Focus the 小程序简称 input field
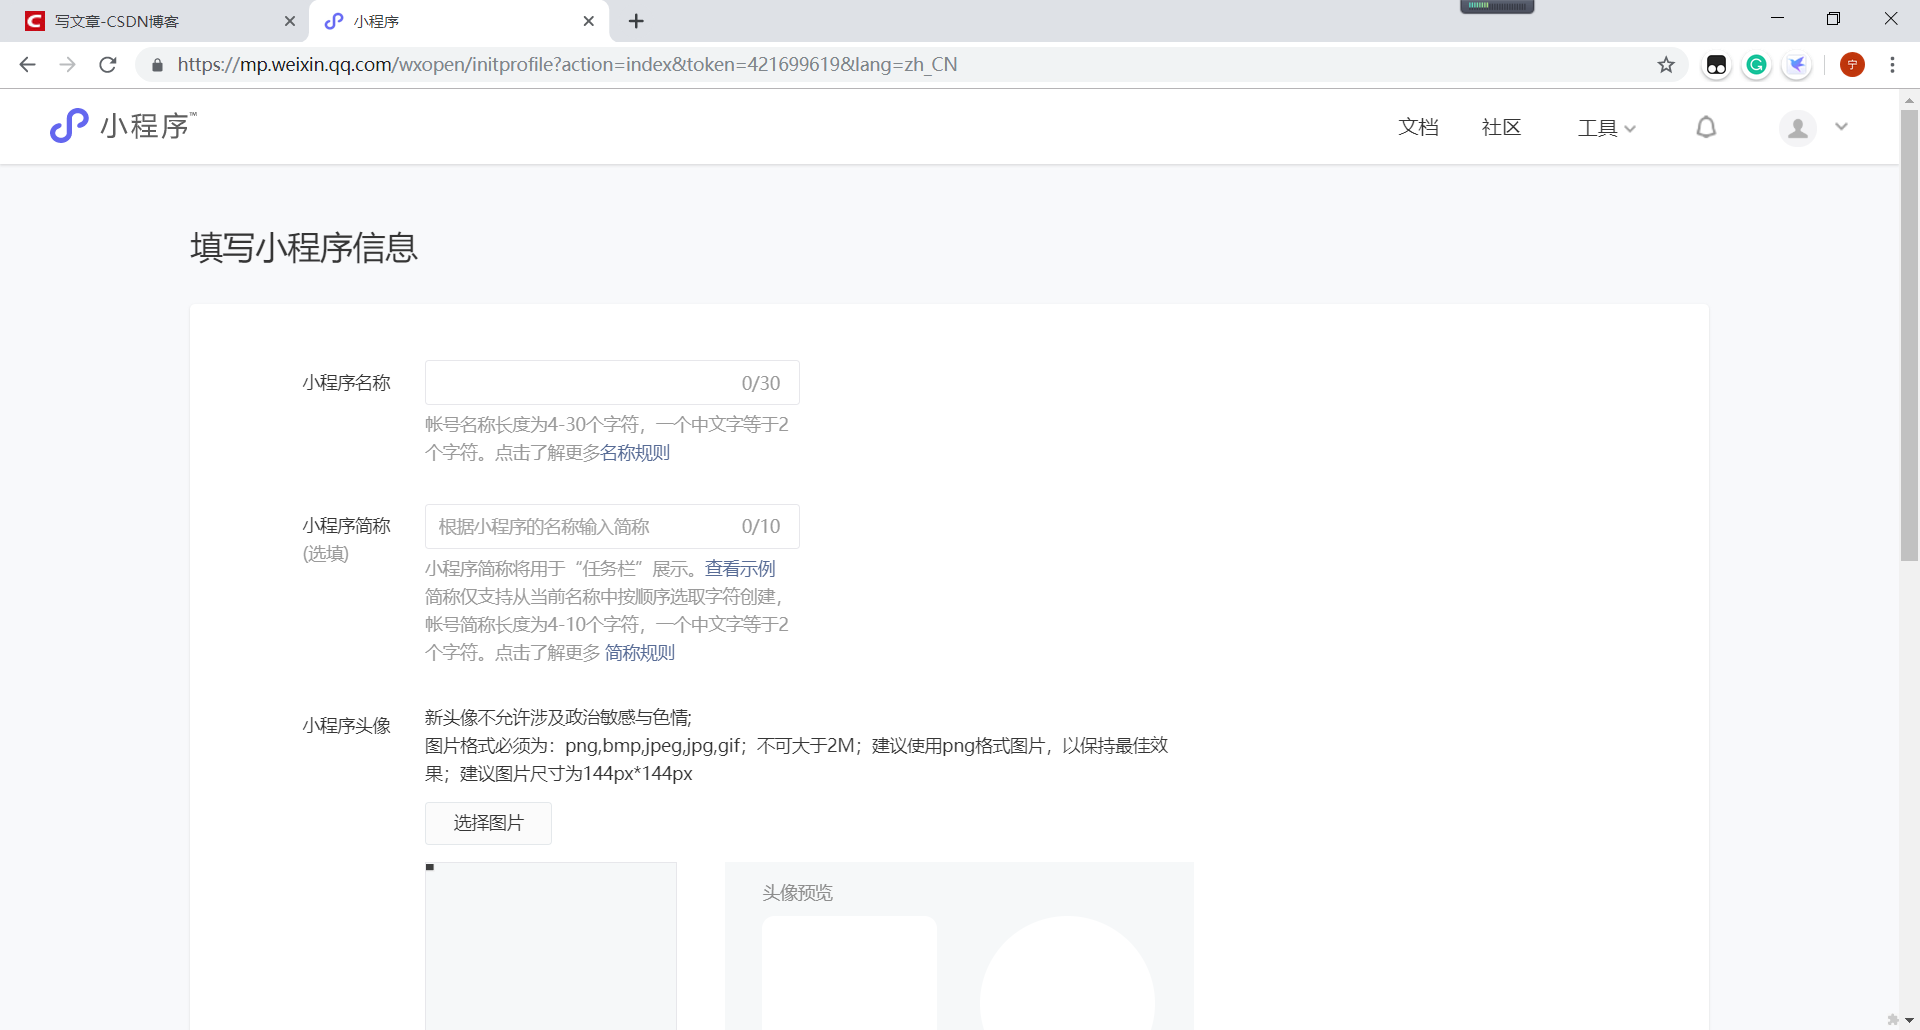Image resolution: width=1920 pixels, height=1030 pixels. [x=612, y=527]
